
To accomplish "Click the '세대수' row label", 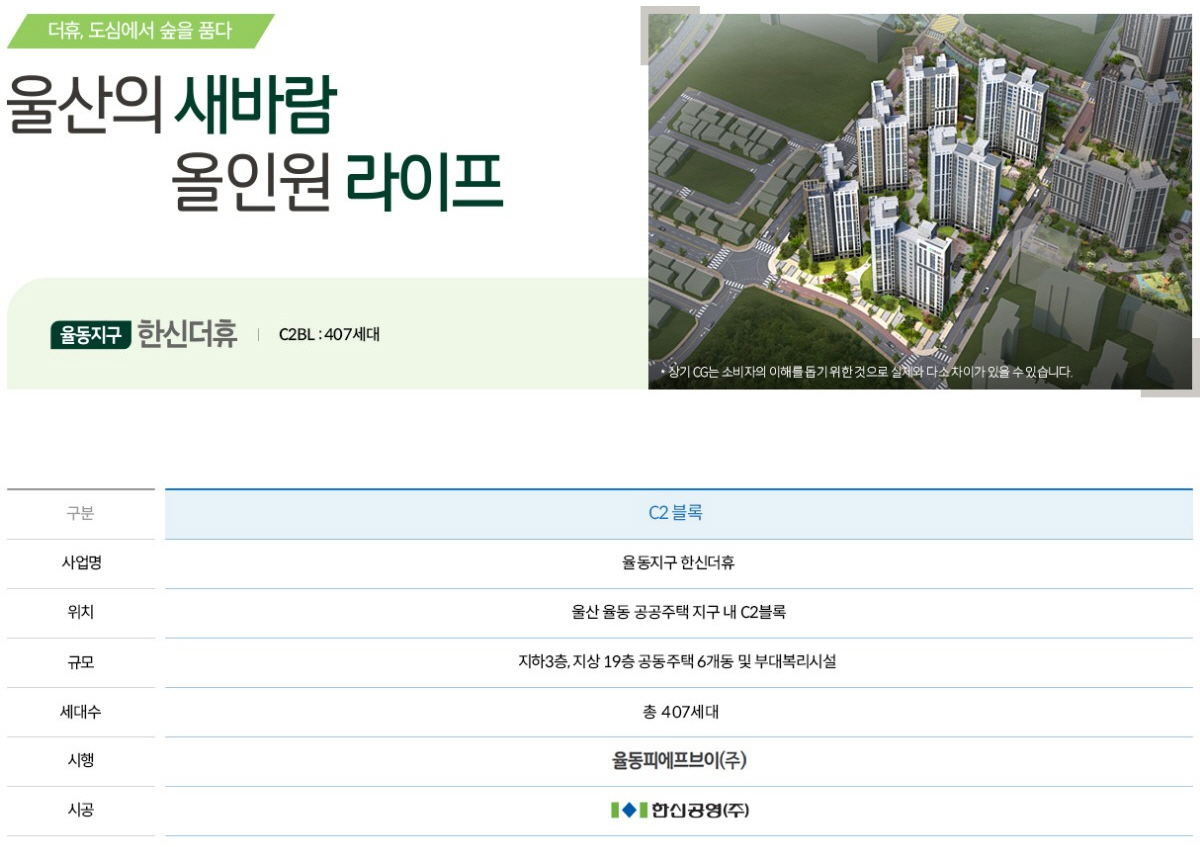I will tap(81, 712).
